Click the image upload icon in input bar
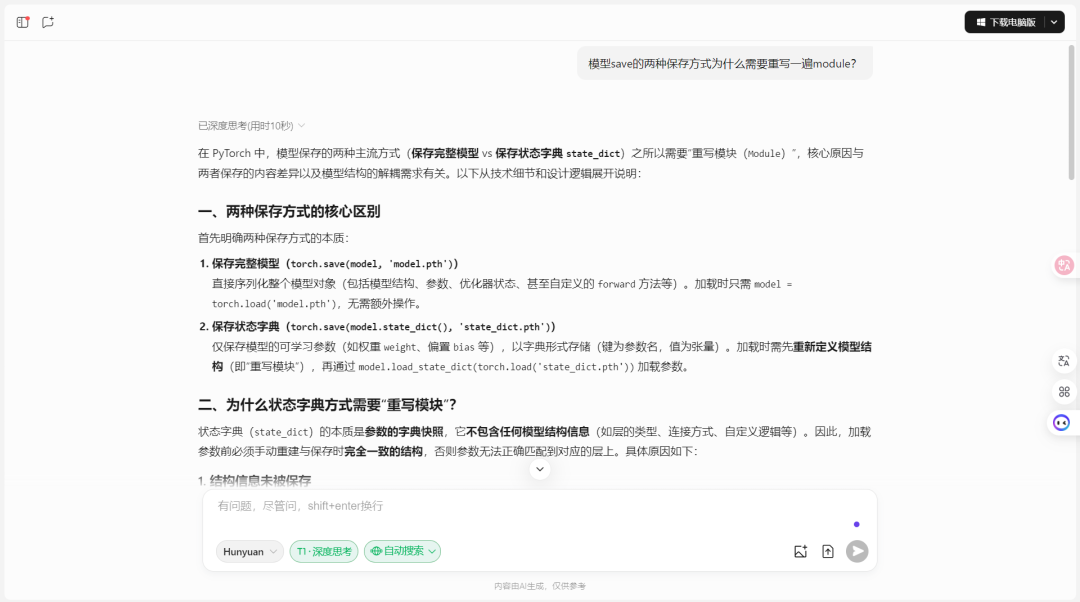 coord(800,550)
